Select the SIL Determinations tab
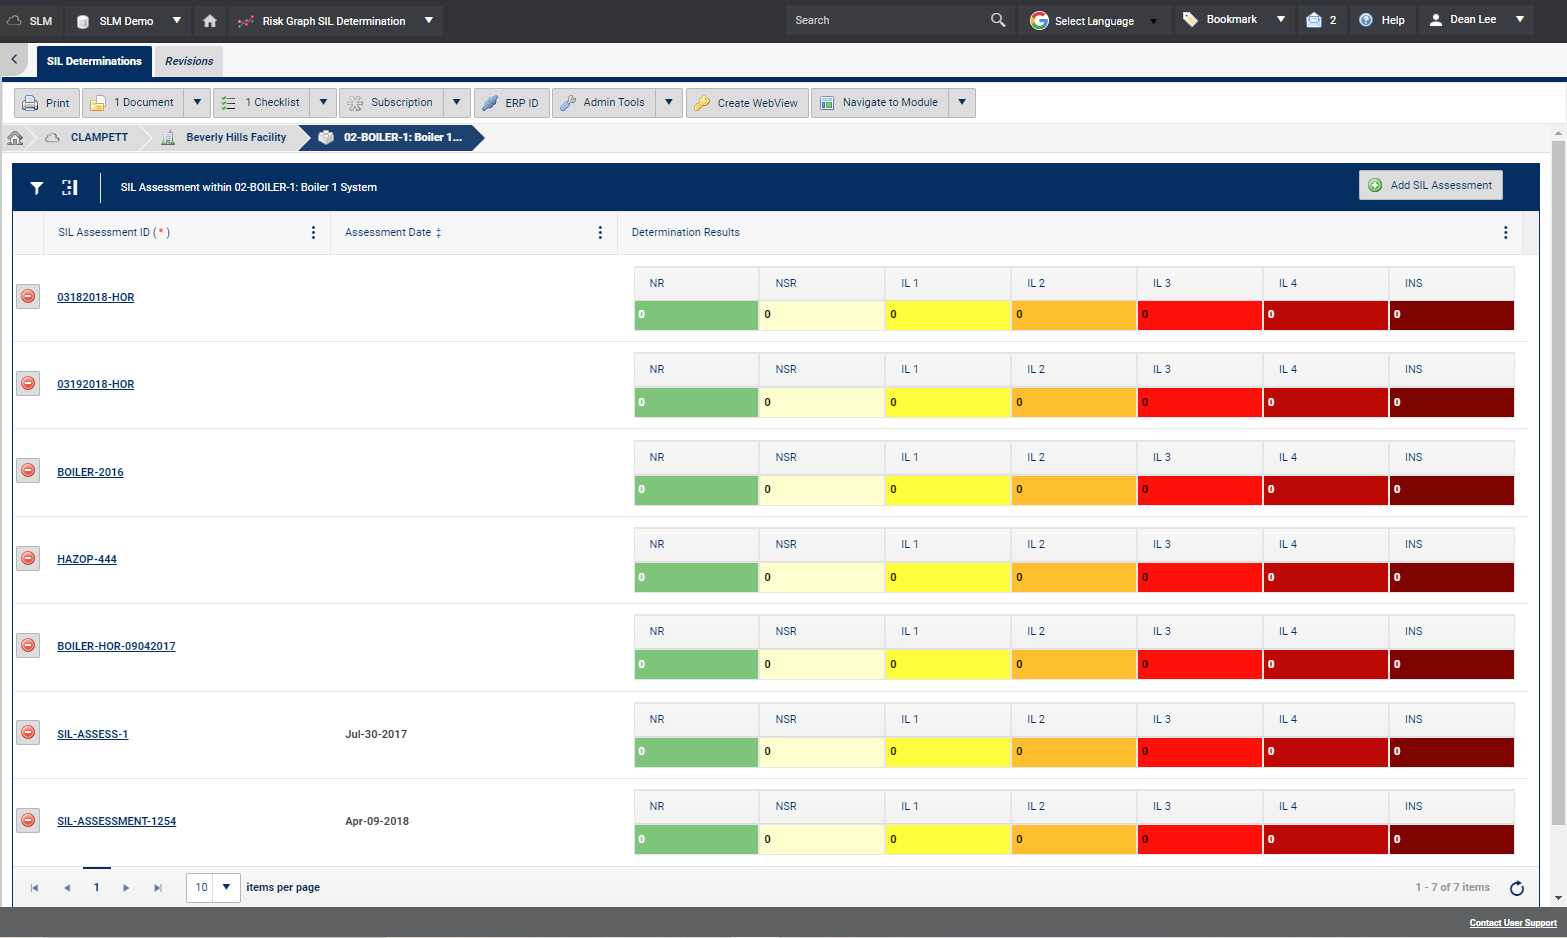 pyautogui.click(x=94, y=61)
